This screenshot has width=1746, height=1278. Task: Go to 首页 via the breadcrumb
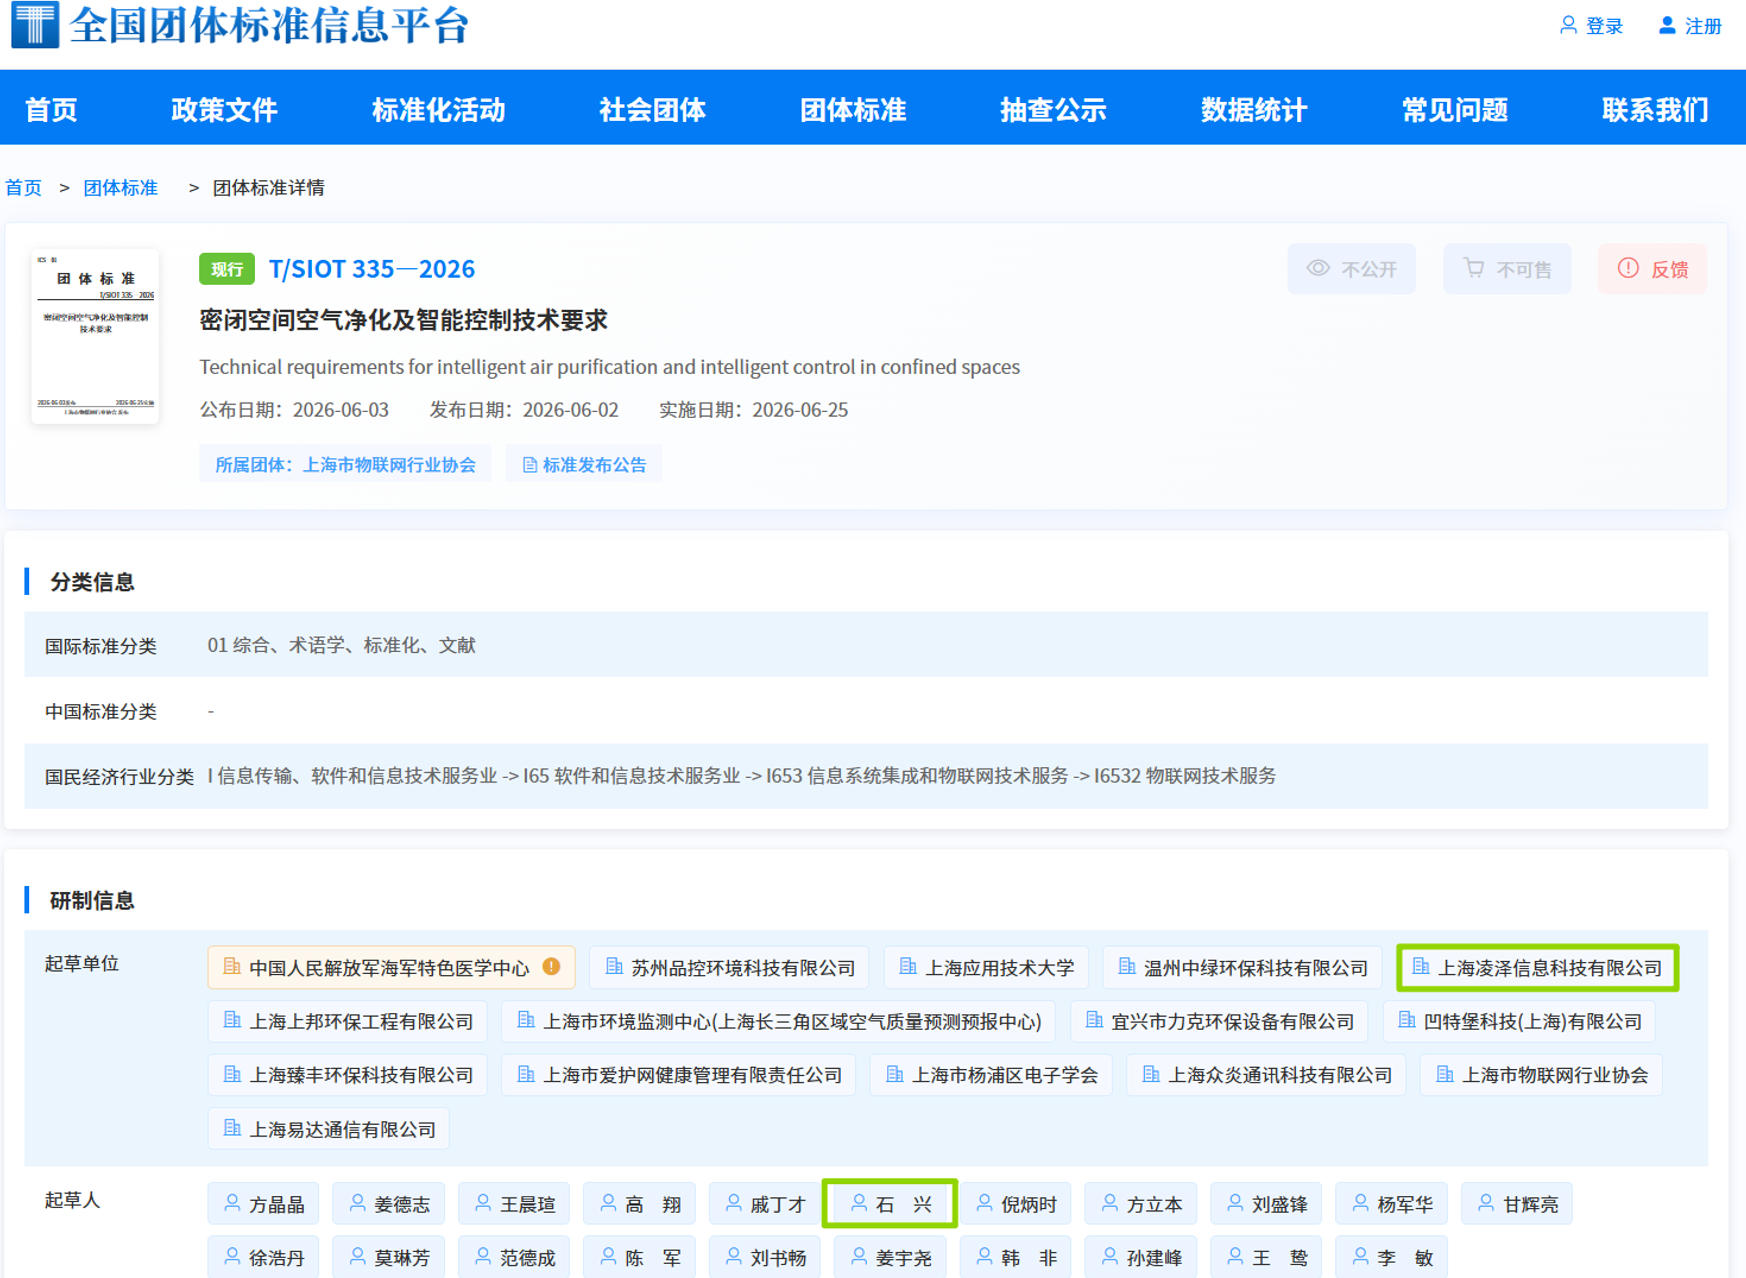[24, 188]
